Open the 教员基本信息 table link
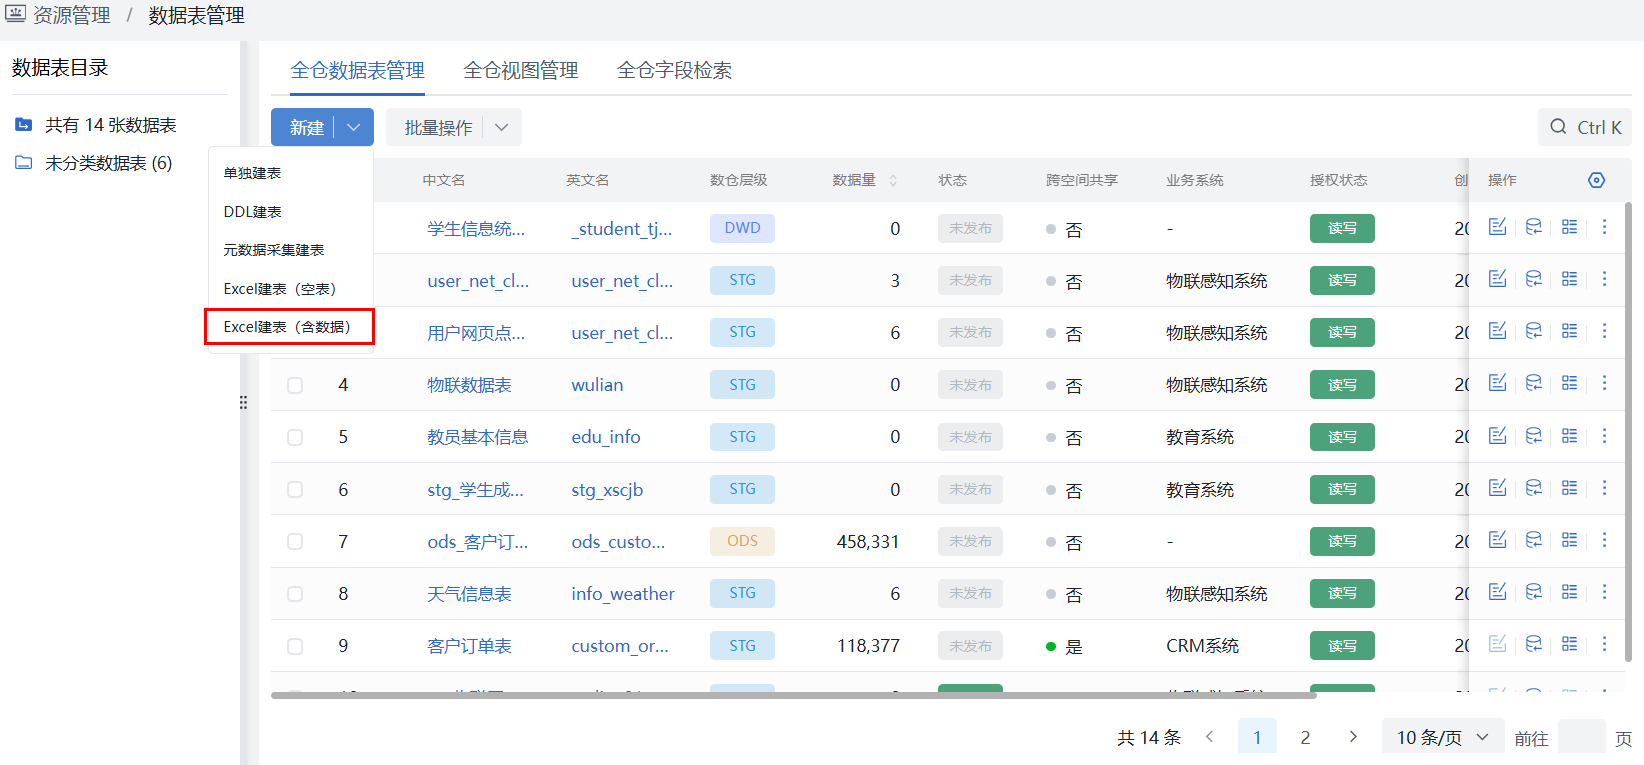1644x765 pixels. (x=477, y=437)
